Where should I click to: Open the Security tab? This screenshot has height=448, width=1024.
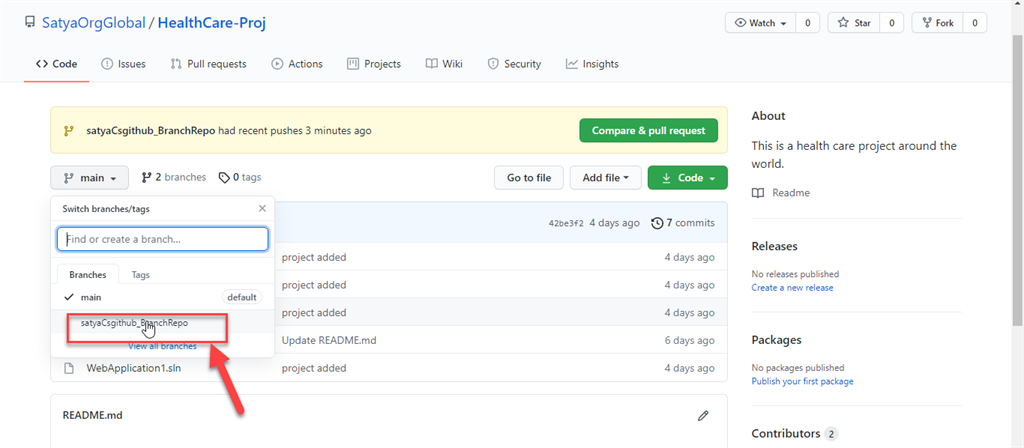[515, 64]
